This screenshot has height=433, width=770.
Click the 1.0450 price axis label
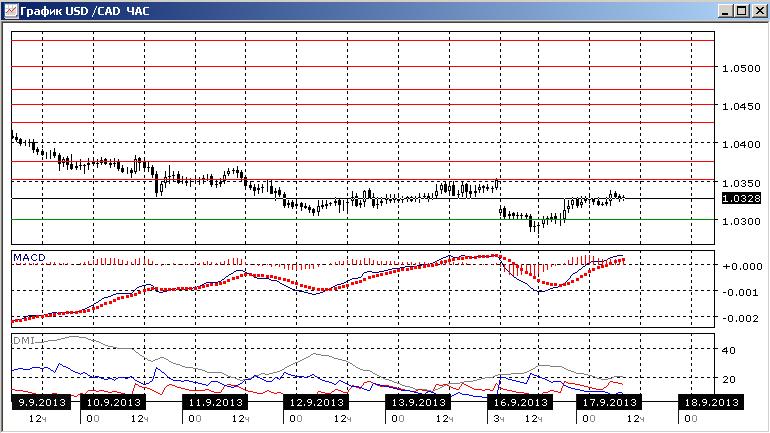[741, 107]
